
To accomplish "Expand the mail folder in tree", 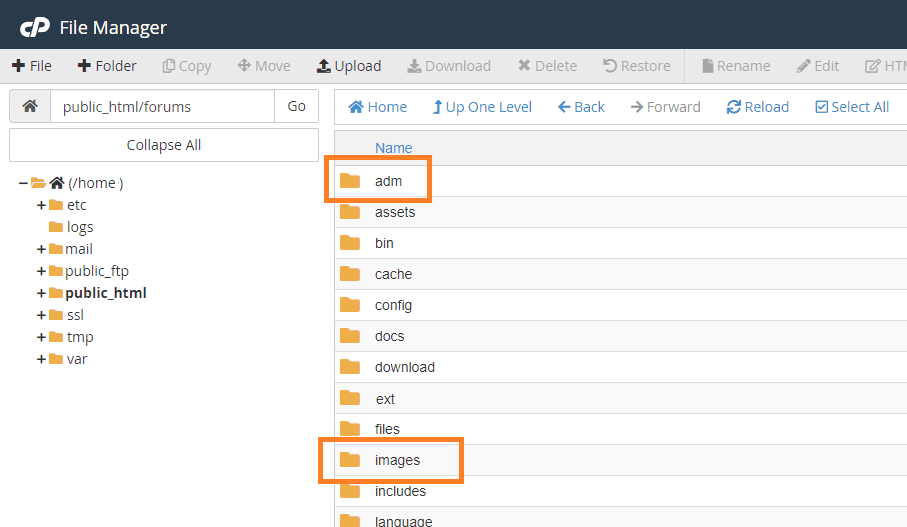I will (41, 249).
